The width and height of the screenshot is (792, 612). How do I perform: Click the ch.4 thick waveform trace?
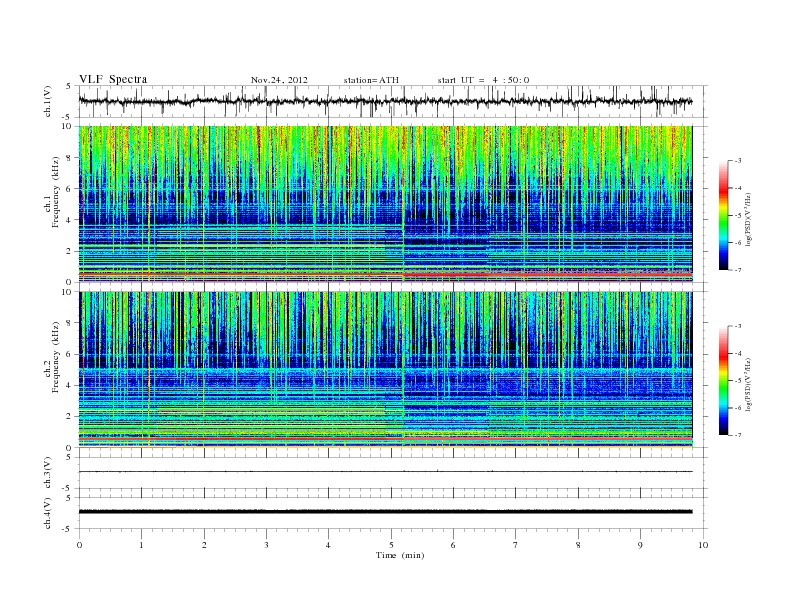pos(385,512)
